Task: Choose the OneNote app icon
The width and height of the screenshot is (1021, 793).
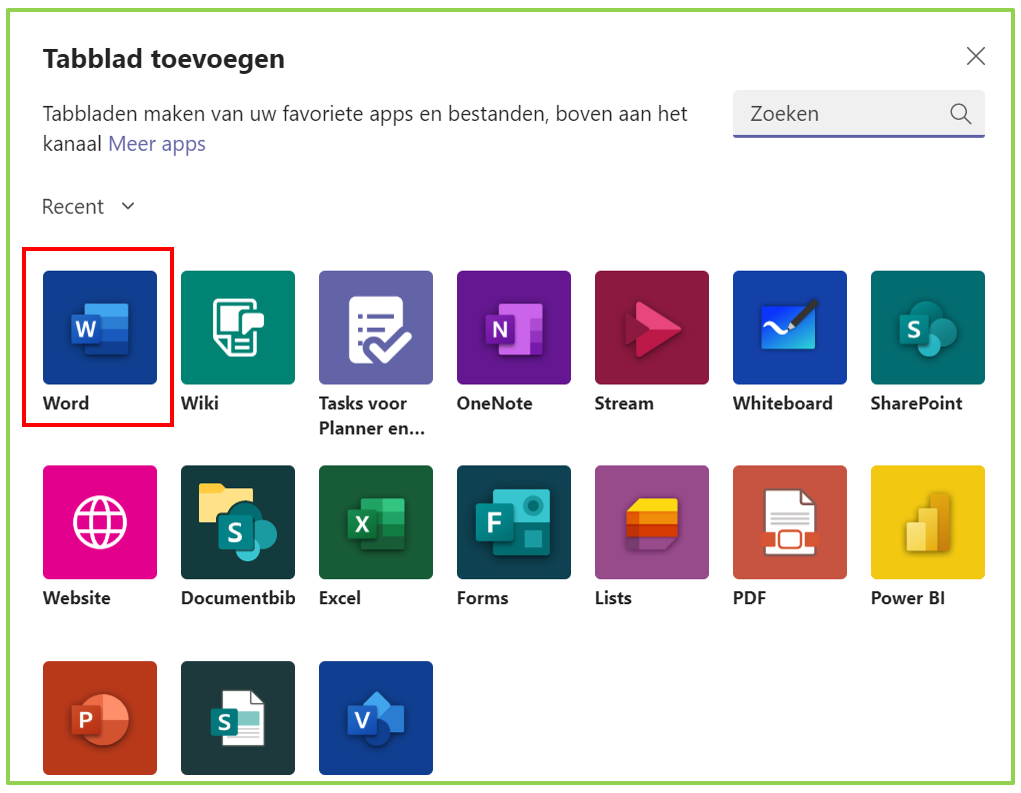Action: (514, 327)
